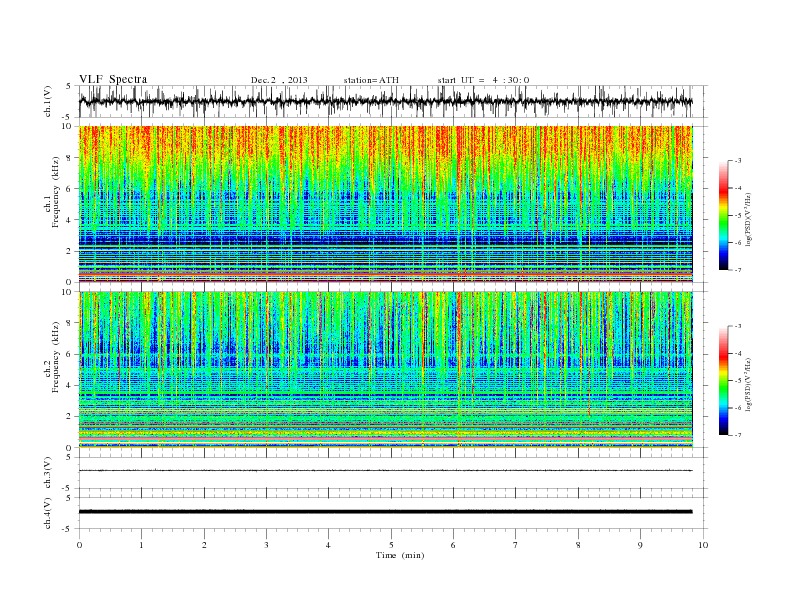This screenshot has width=792, height=612.
Task: Click the time axis tick label "10"
Action: click(x=703, y=545)
